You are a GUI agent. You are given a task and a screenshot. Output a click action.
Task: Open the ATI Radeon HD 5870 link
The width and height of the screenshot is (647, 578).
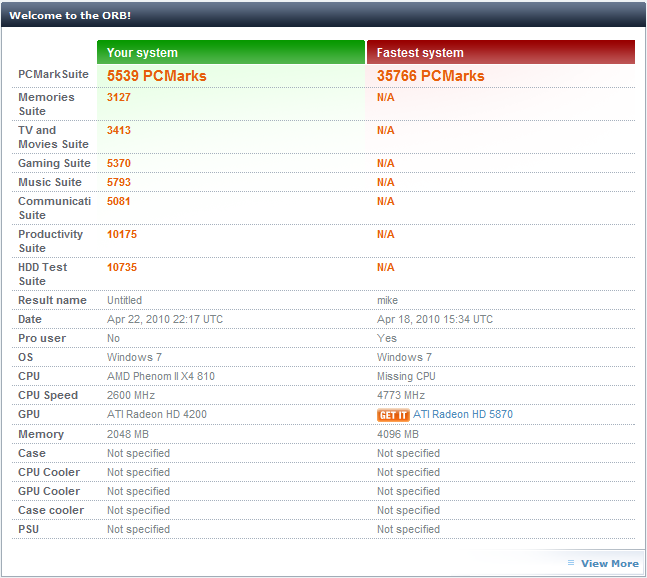click(463, 414)
